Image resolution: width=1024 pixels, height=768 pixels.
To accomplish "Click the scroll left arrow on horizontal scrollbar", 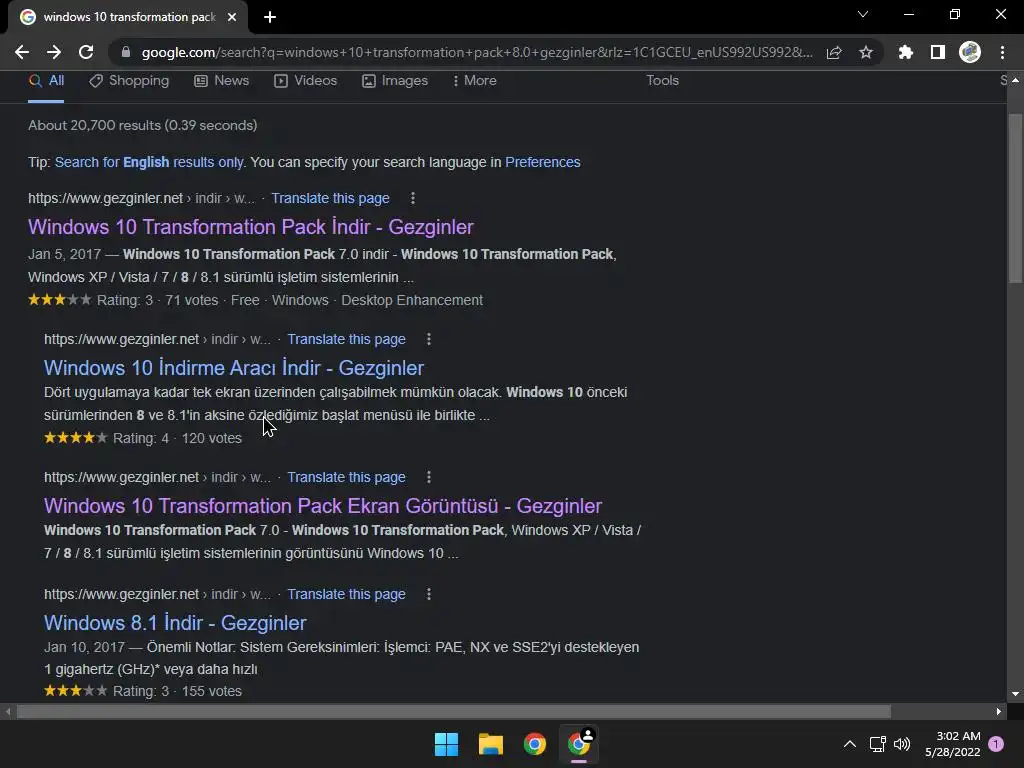I will click(x=8, y=711).
